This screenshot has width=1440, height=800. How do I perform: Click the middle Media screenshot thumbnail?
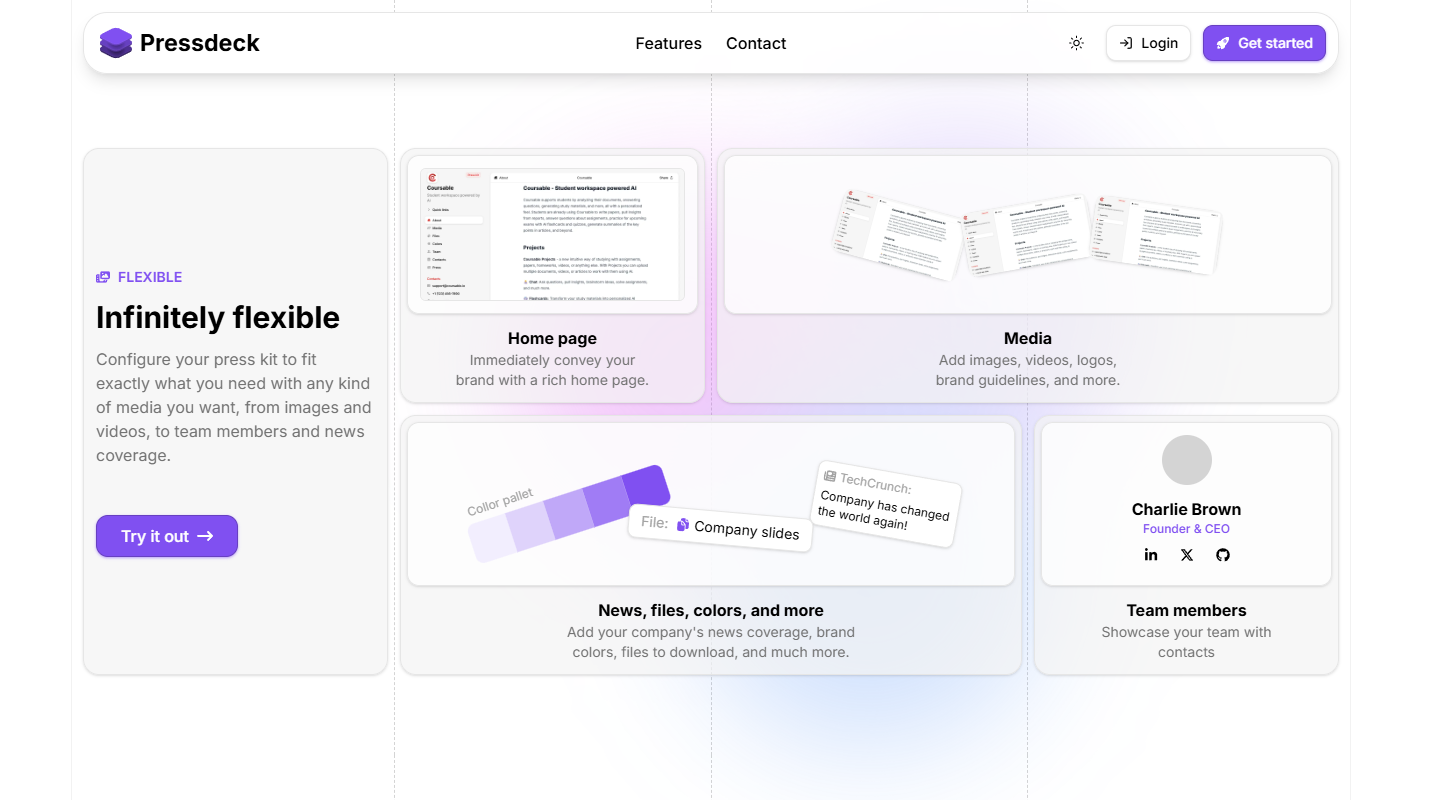[1027, 236]
